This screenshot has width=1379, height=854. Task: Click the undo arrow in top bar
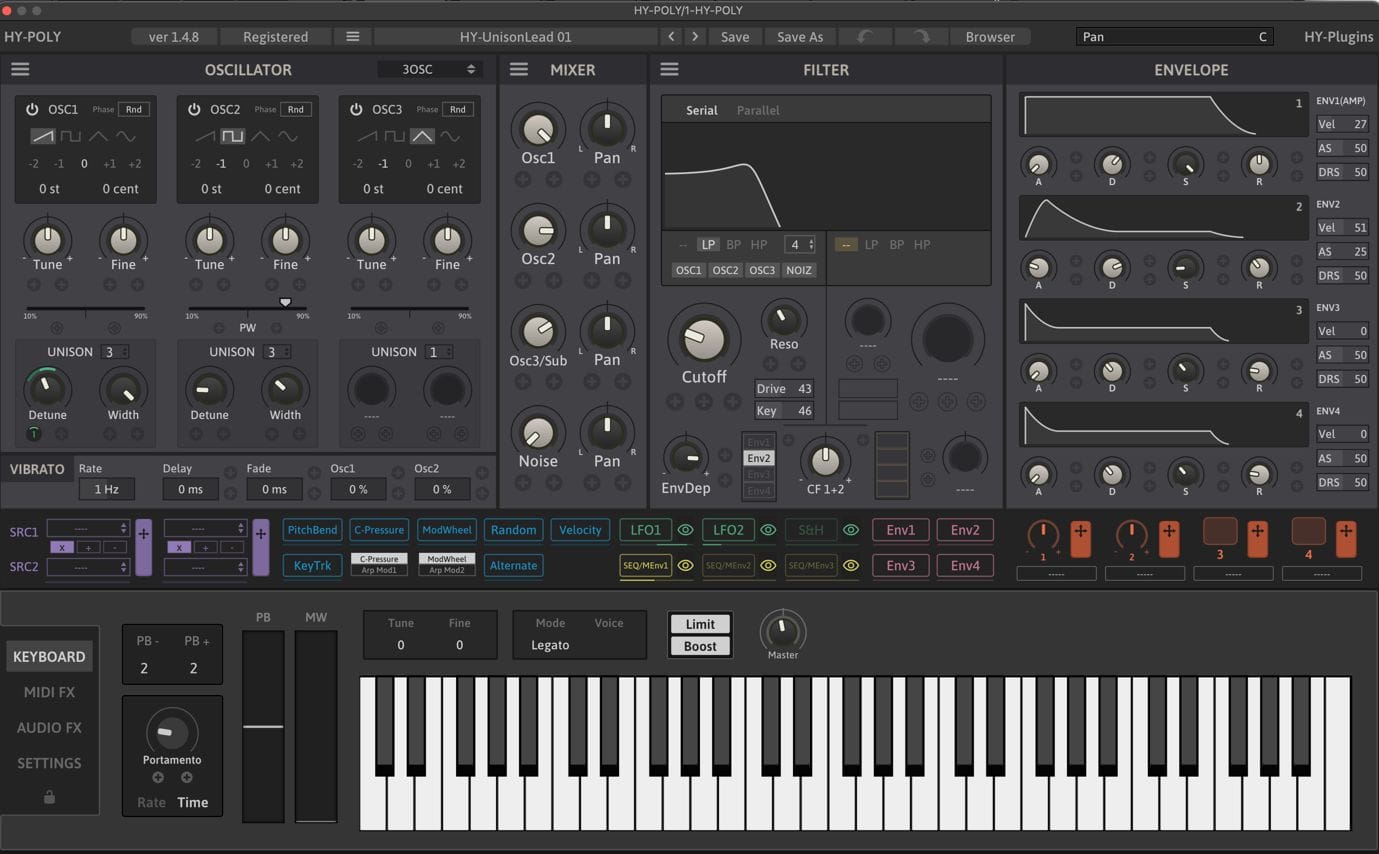point(866,37)
